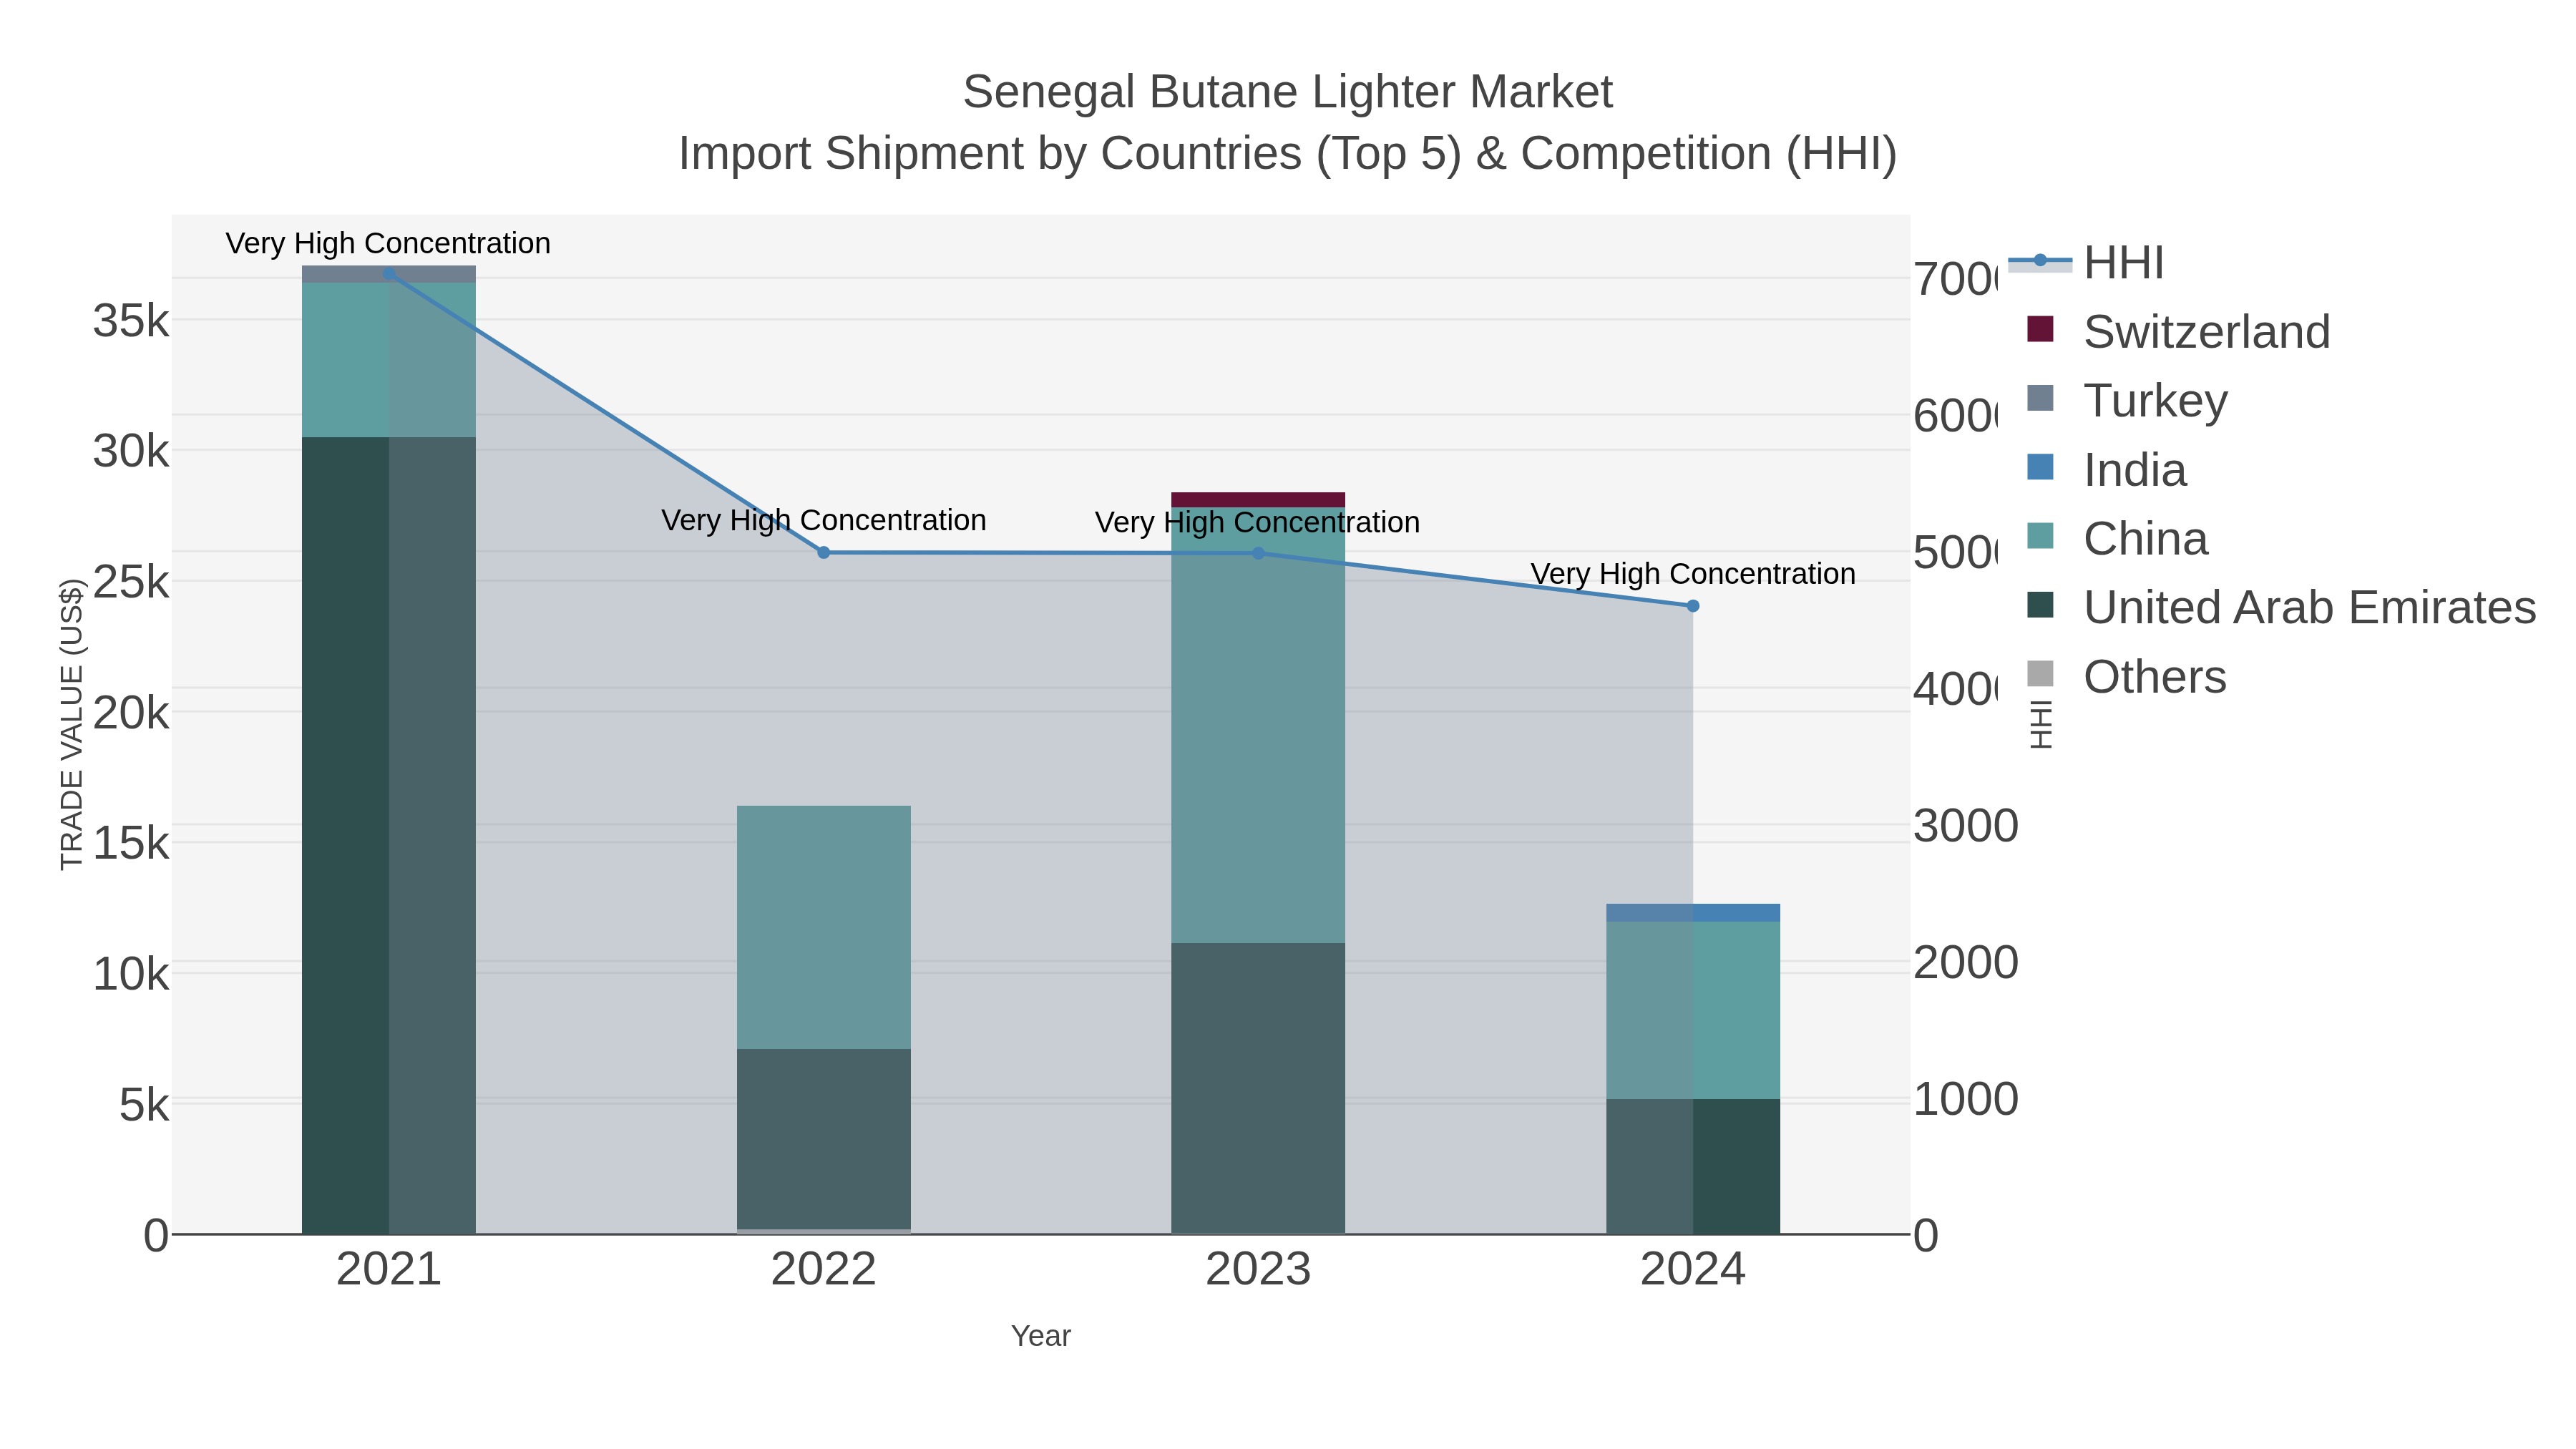Click the 30k y-axis tick label
This screenshot has height=1449, width=2576.
131,452
